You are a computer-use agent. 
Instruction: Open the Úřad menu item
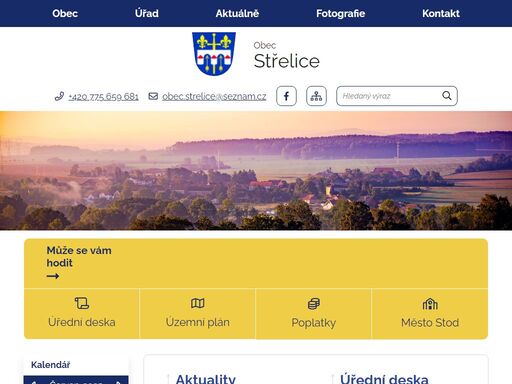(x=147, y=13)
